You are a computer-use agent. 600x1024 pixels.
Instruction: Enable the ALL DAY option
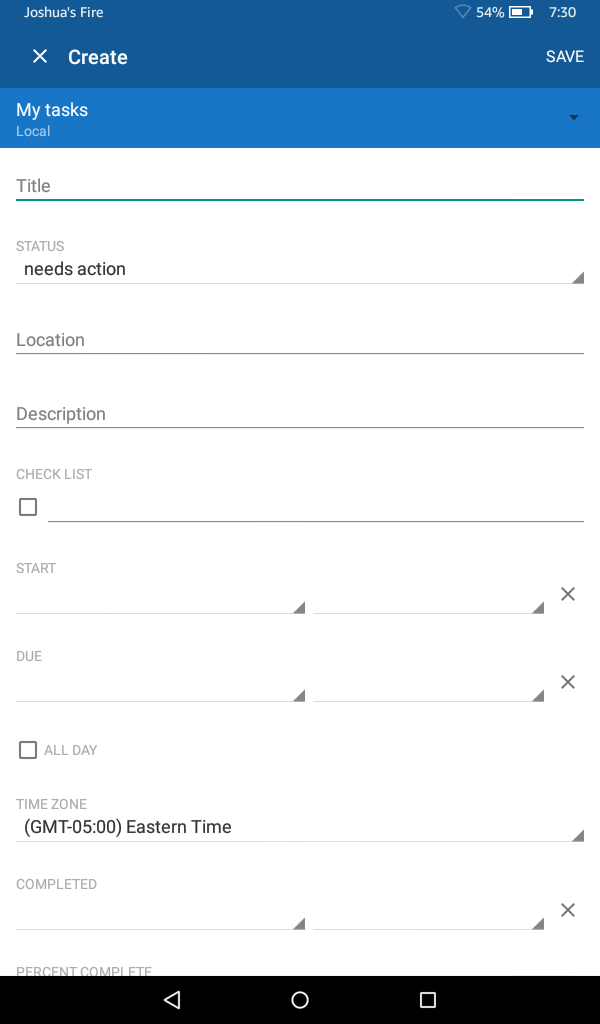(27, 750)
